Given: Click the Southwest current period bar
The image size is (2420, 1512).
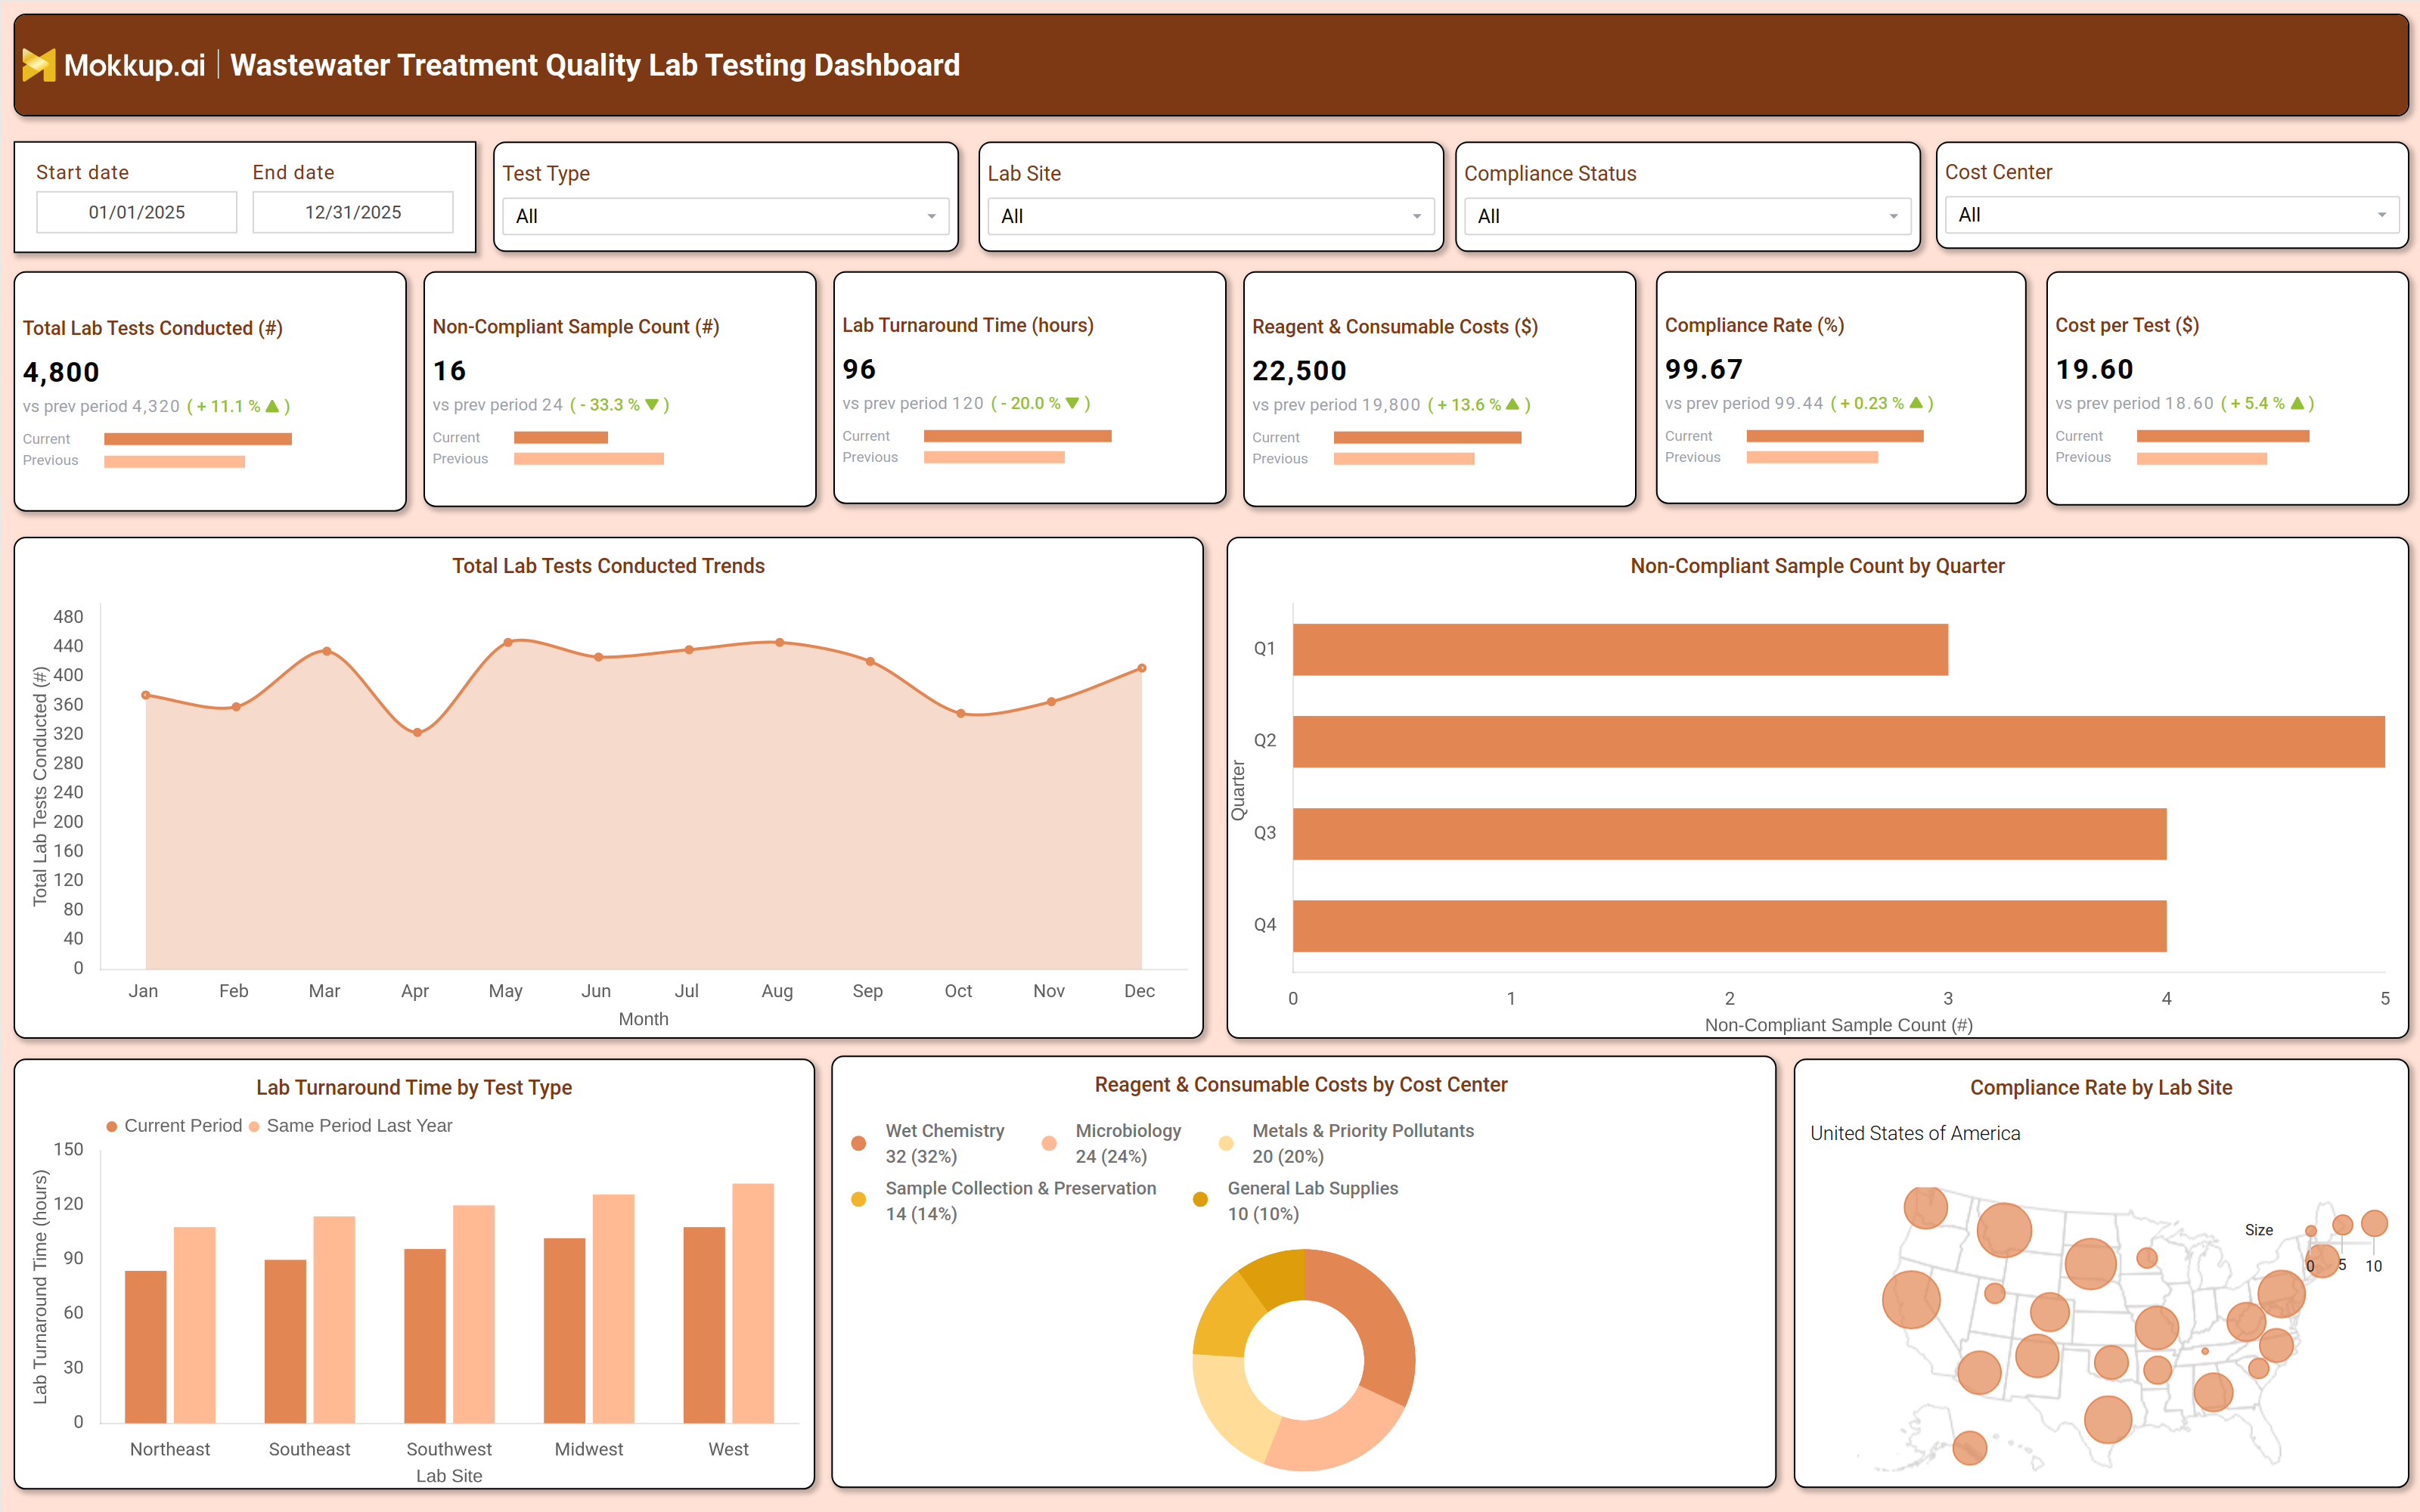Looking at the screenshot, I should 425,1336.
